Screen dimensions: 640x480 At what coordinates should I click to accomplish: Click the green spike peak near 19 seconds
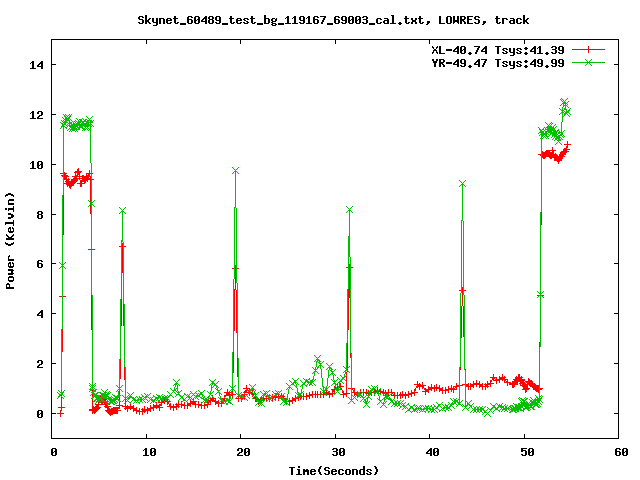(236, 171)
